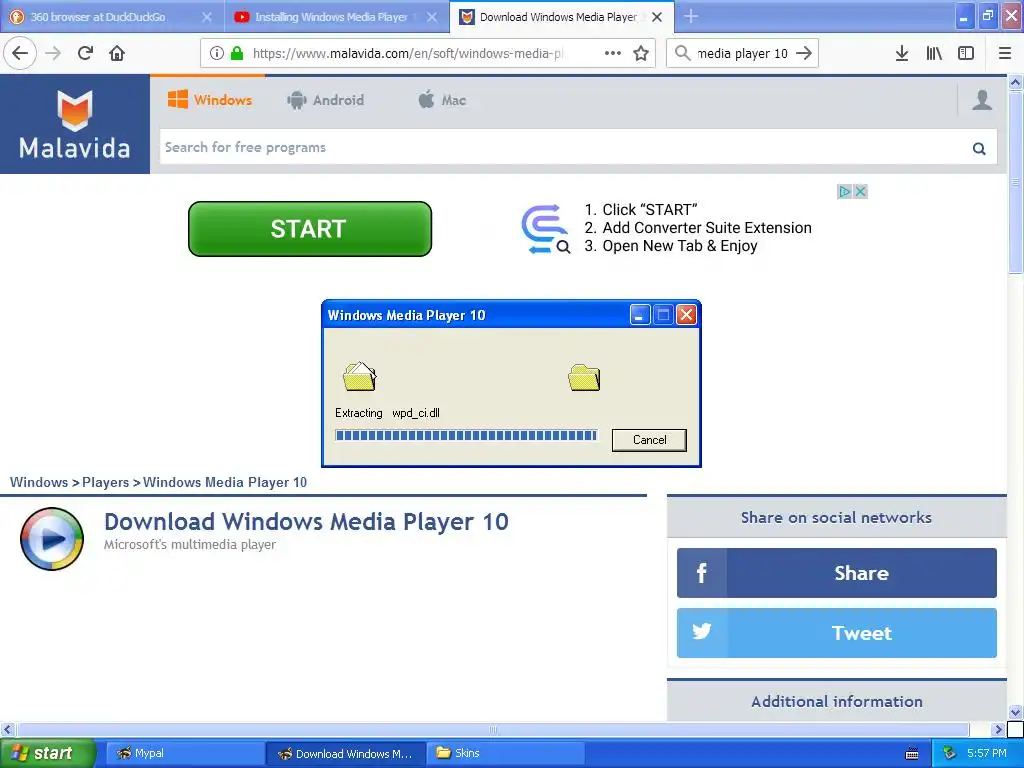The width and height of the screenshot is (1024, 768).
Task: Click the Twitter bird icon
Action: (701, 632)
